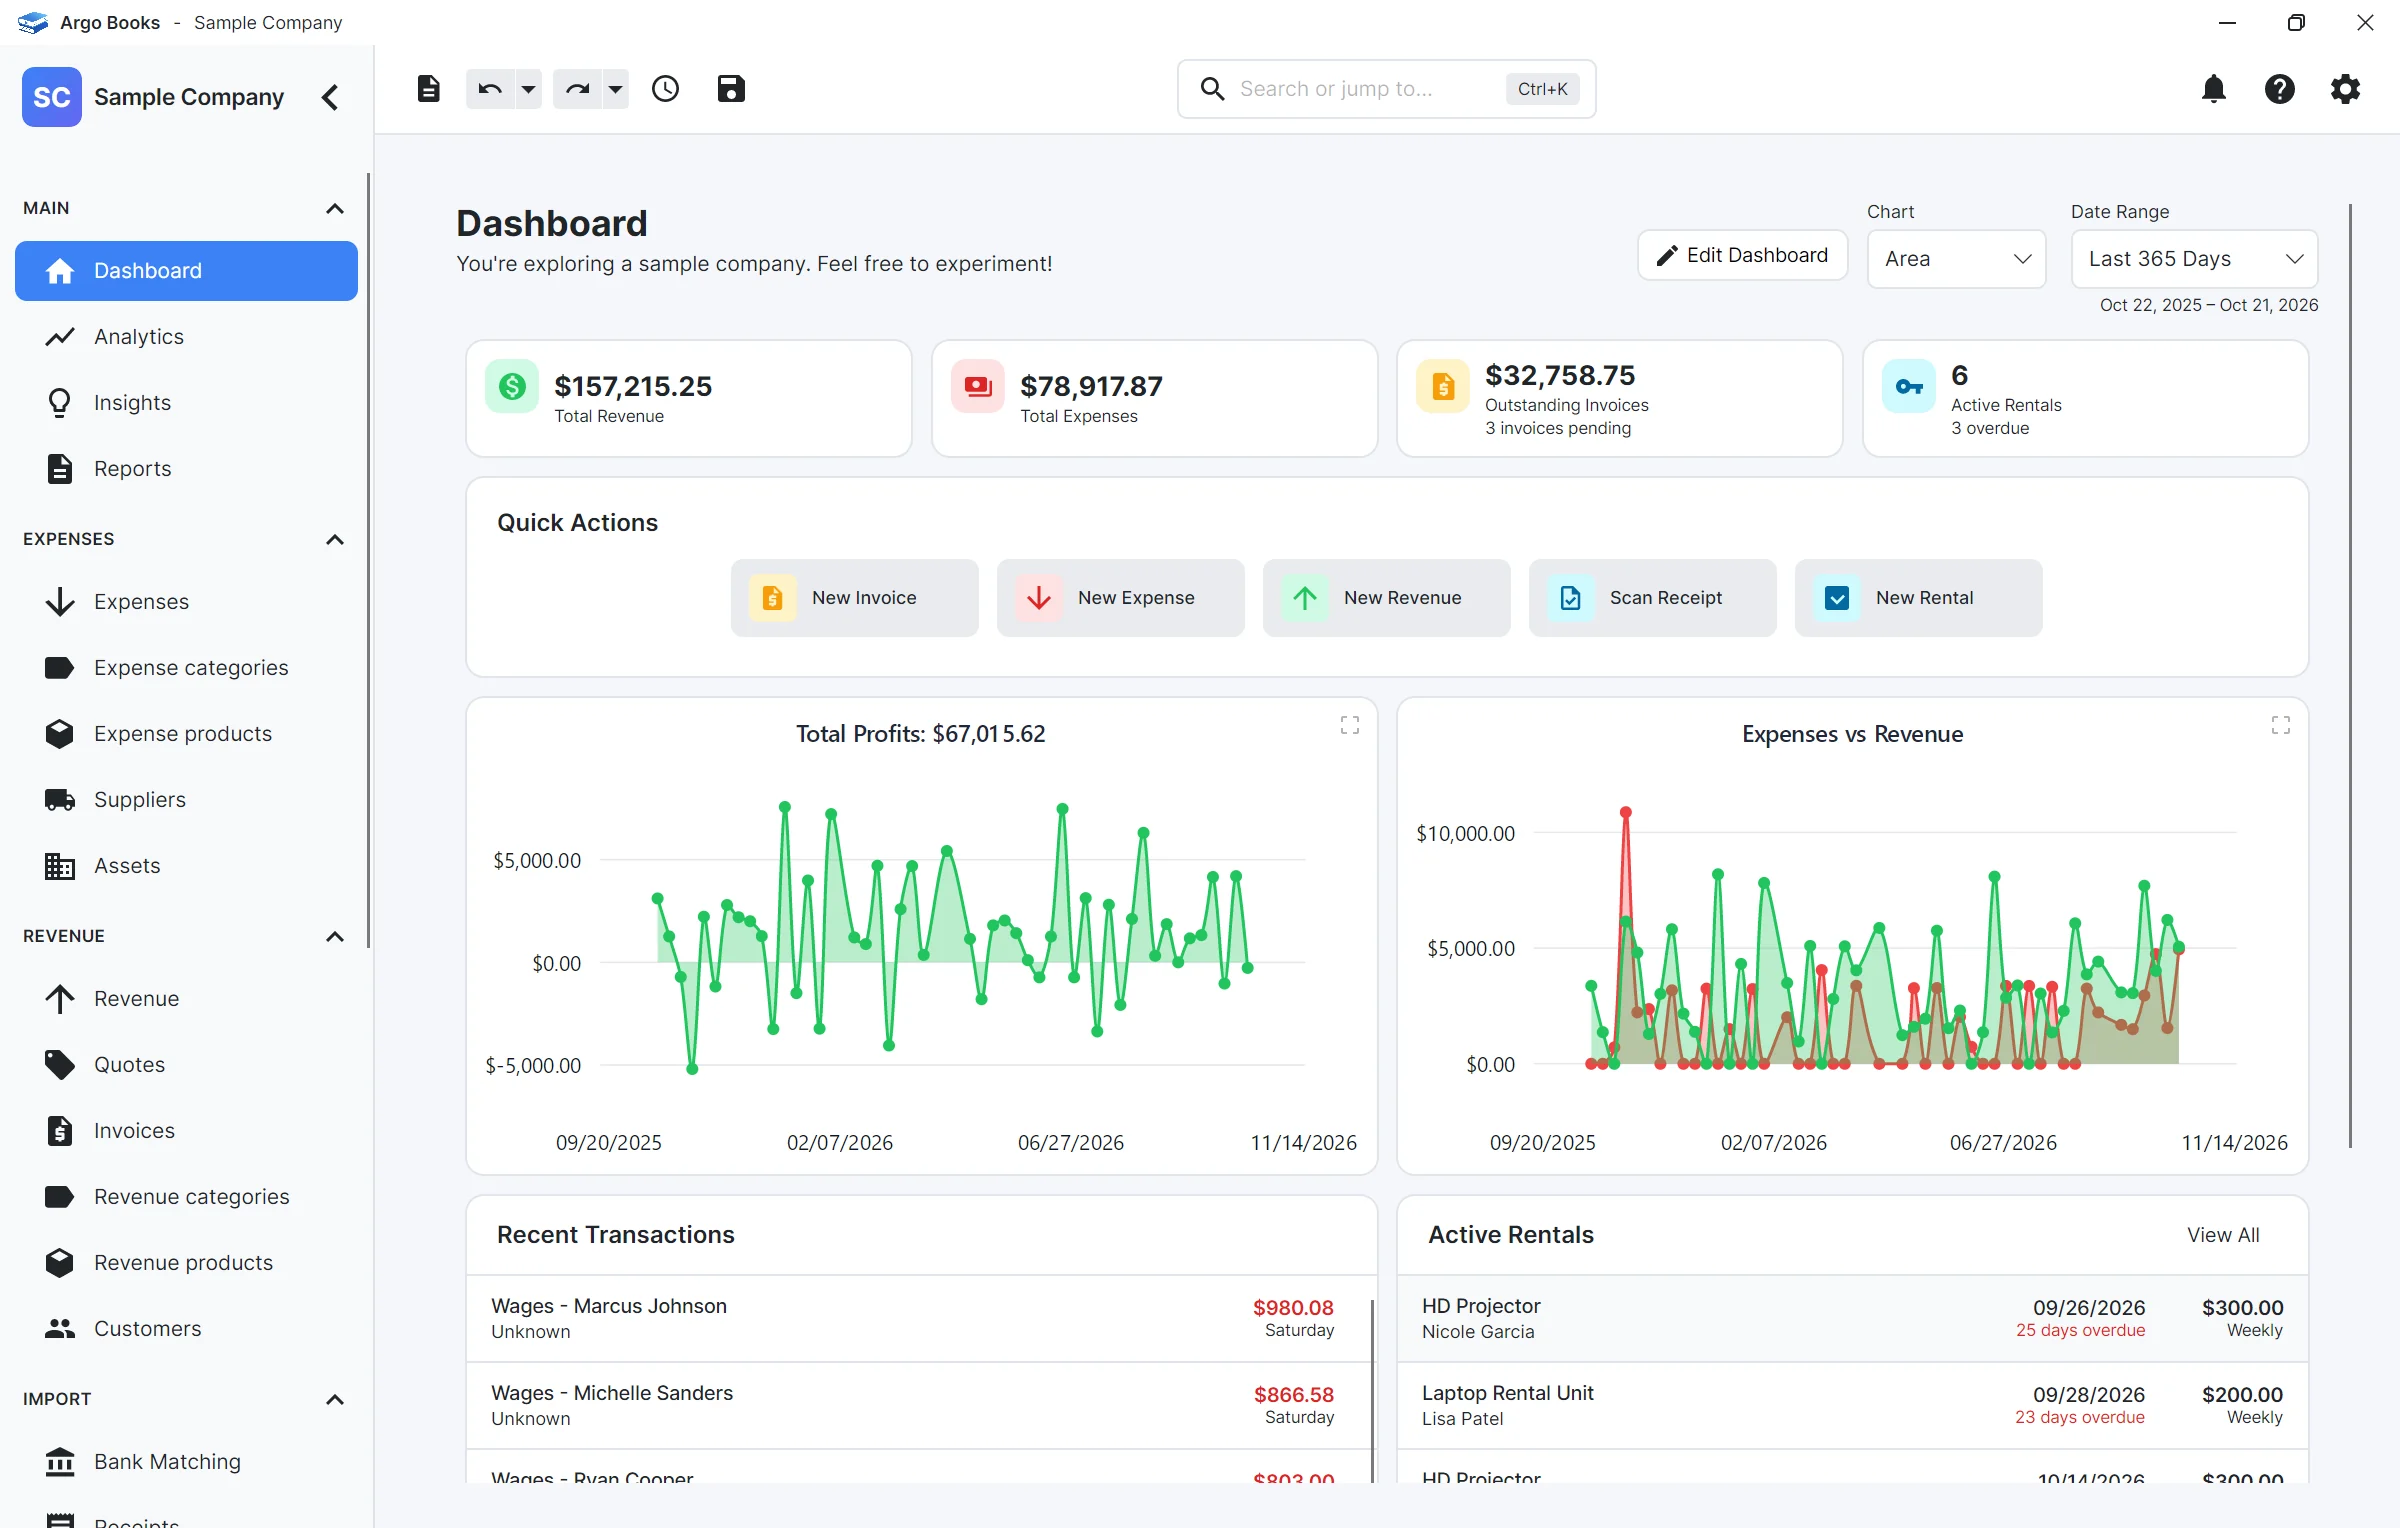Focus the Search or jump to field
2400x1528 pixels.
pos(1386,89)
